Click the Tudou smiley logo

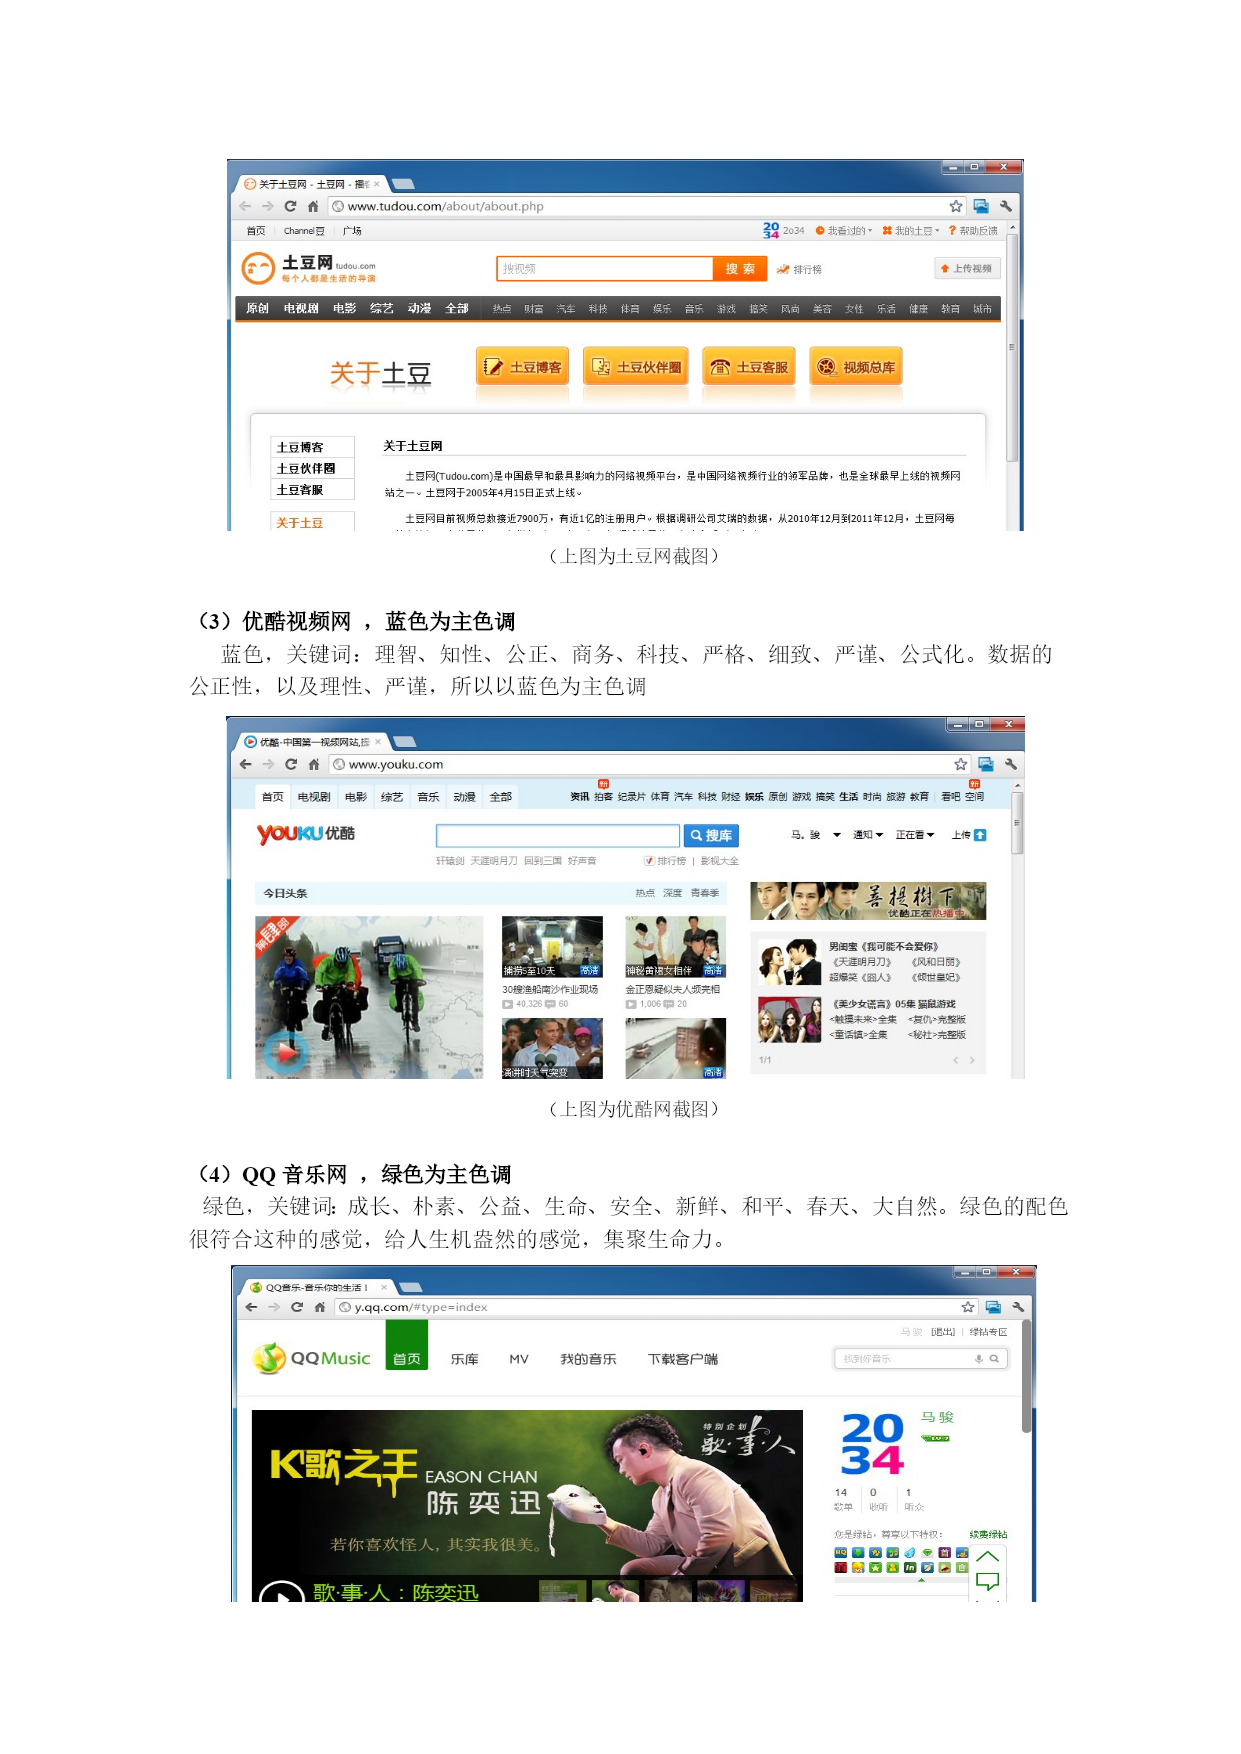pos(258,268)
